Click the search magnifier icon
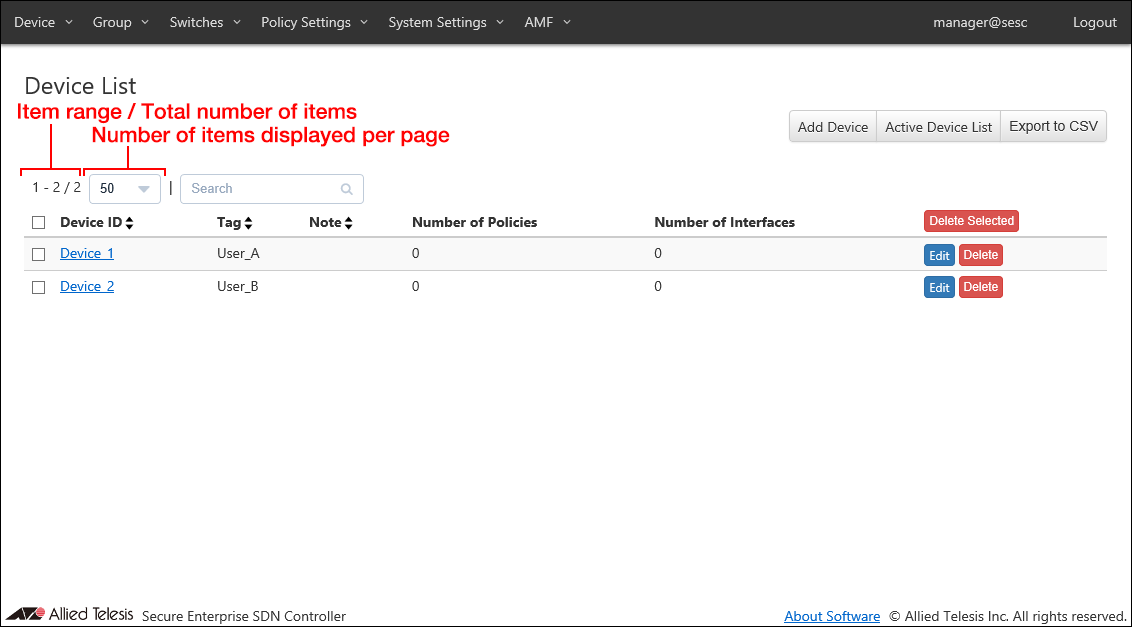Image resolution: width=1132 pixels, height=627 pixels. click(x=346, y=189)
